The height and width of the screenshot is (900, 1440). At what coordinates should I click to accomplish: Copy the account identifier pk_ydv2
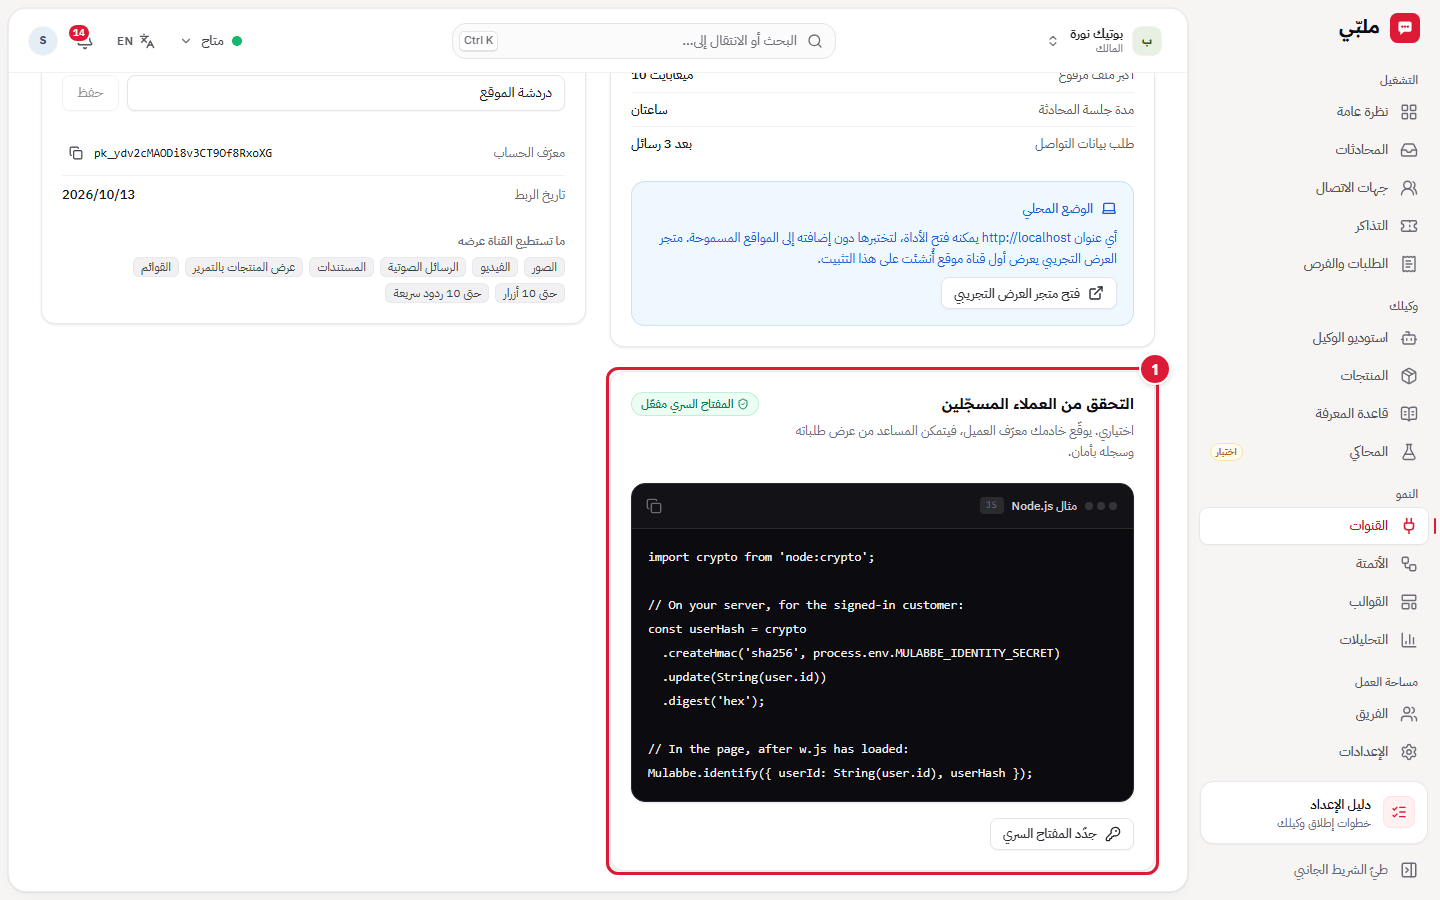coord(76,153)
